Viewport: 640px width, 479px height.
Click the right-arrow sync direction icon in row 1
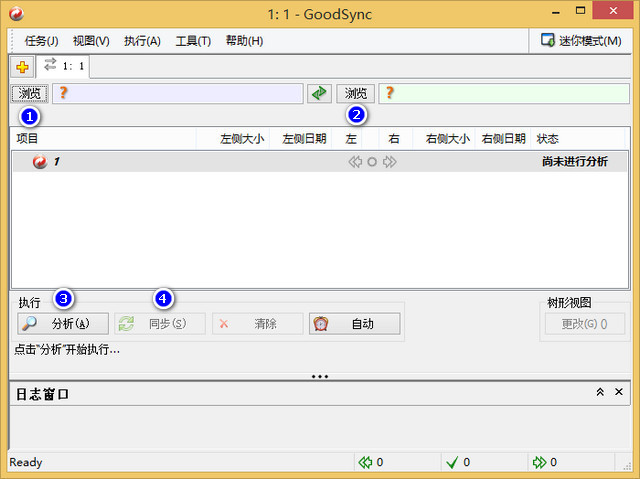pos(390,162)
